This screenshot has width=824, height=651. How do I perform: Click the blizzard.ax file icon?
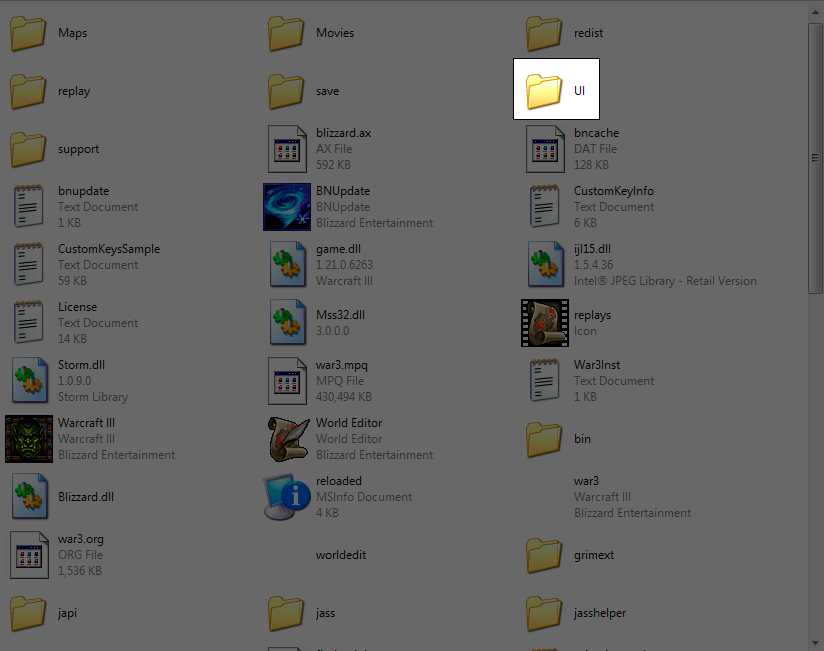coord(287,149)
